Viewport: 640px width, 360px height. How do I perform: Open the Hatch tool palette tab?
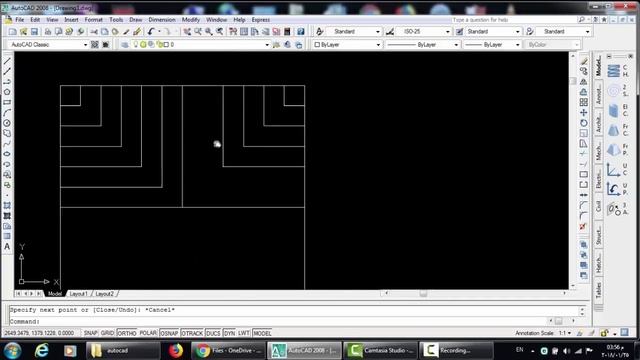tap(598, 262)
